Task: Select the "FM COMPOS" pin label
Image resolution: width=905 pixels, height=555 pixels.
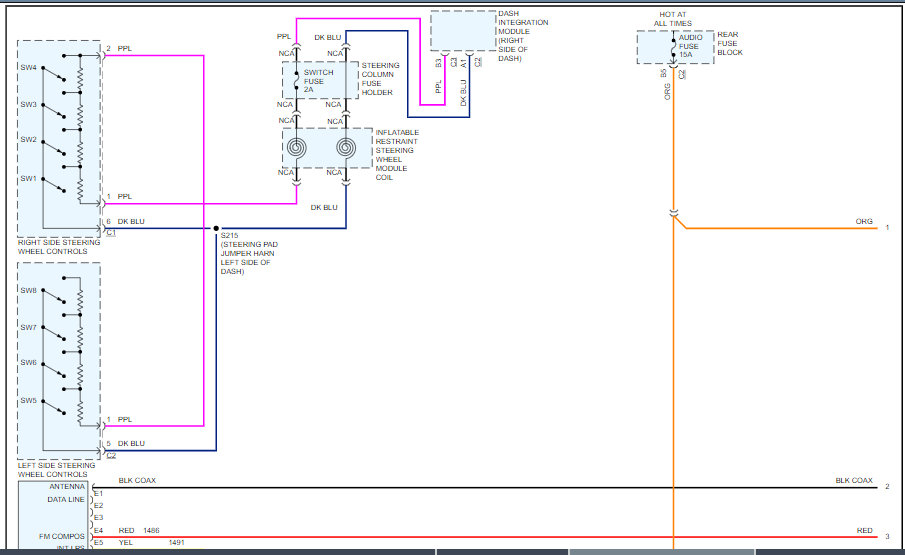Action: [x=58, y=537]
